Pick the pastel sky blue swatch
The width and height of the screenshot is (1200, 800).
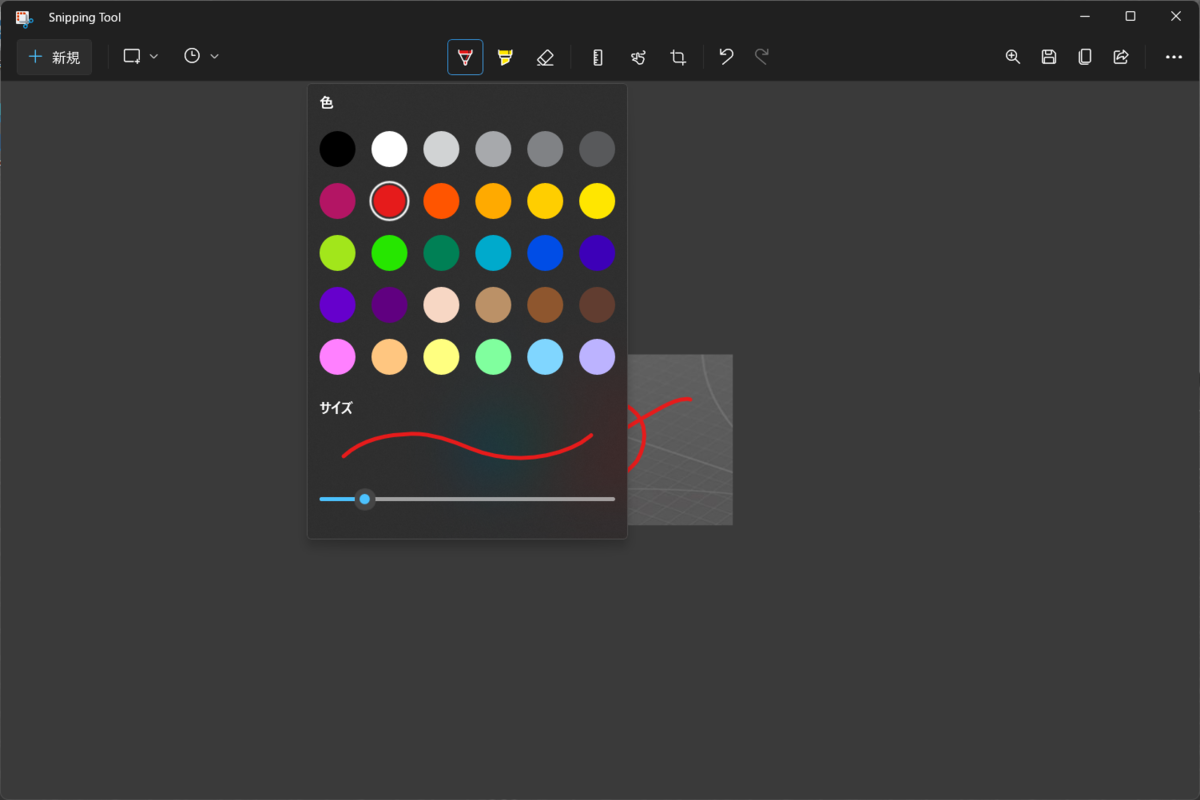(545, 357)
